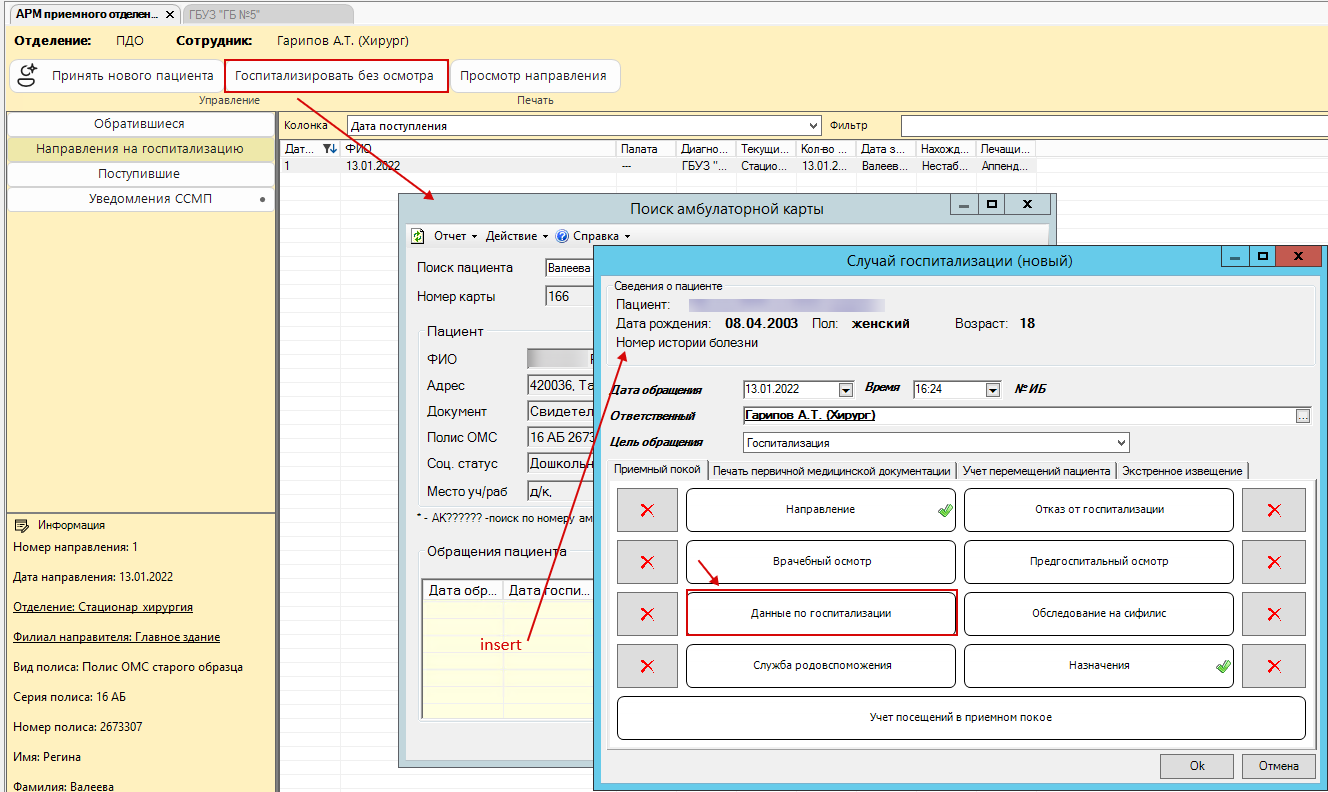1328x792 pixels.
Task: Expand the Цель обращения combo box
Action: [x=1121, y=442]
